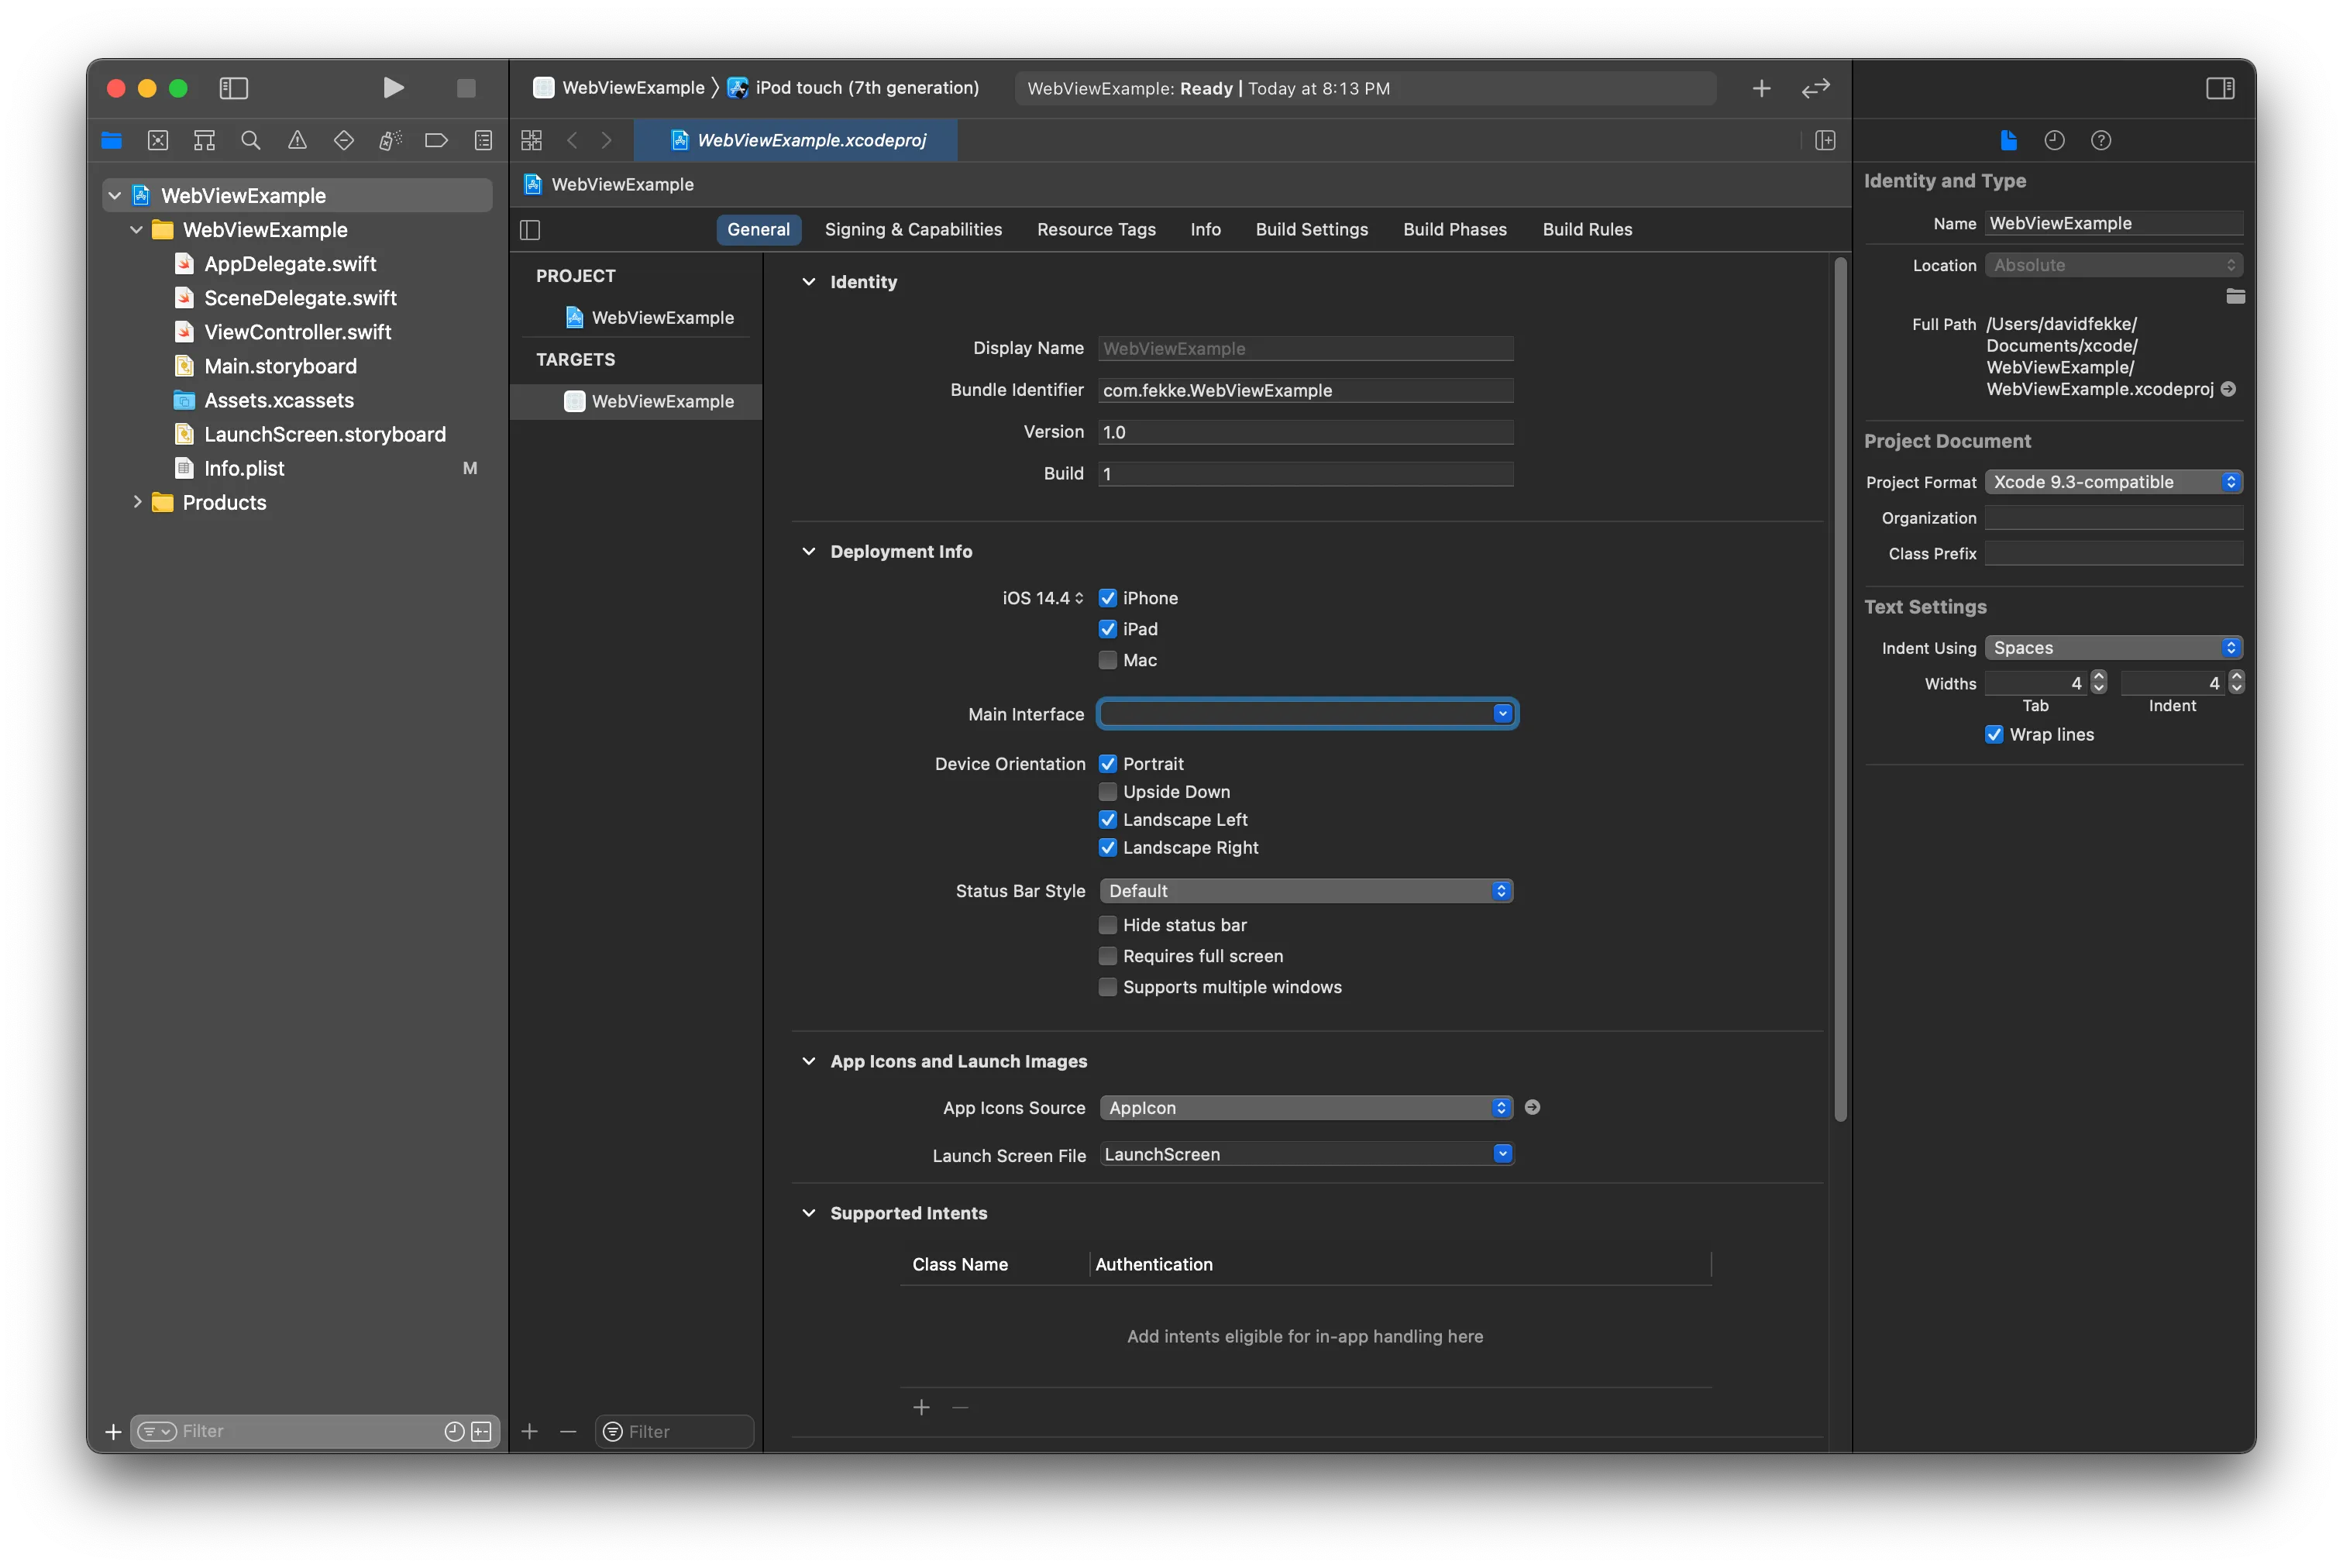
Task: Open the Library with the plus button
Action: point(1761,88)
